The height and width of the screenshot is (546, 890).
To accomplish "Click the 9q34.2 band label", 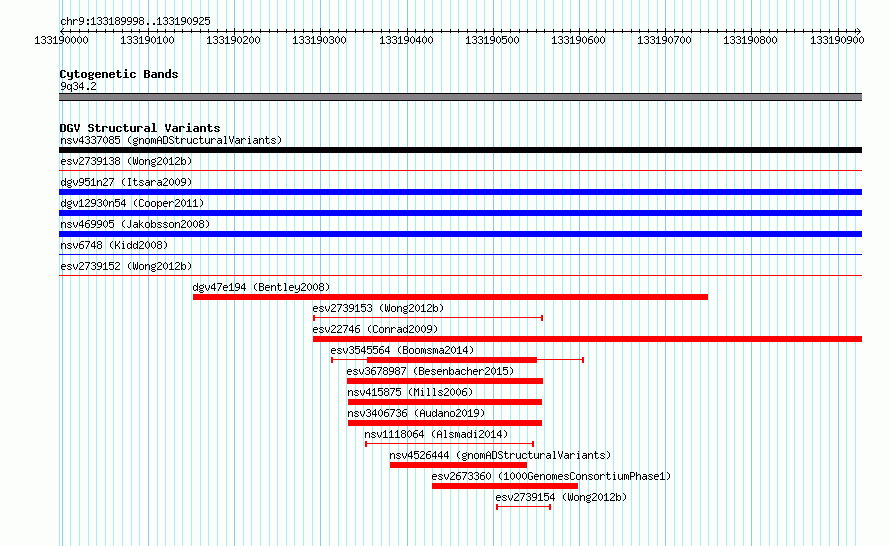I will tap(78, 86).
